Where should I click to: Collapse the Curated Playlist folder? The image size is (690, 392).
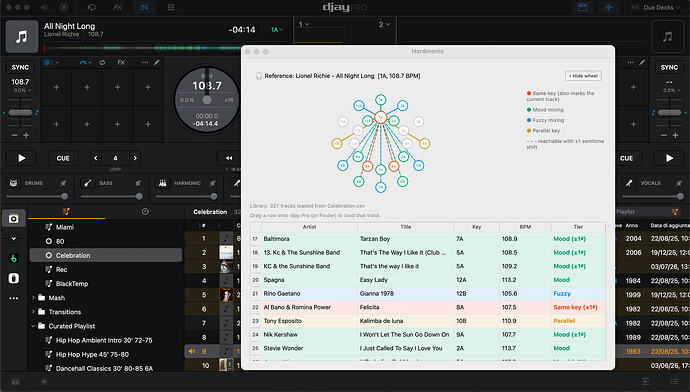[33, 326]
